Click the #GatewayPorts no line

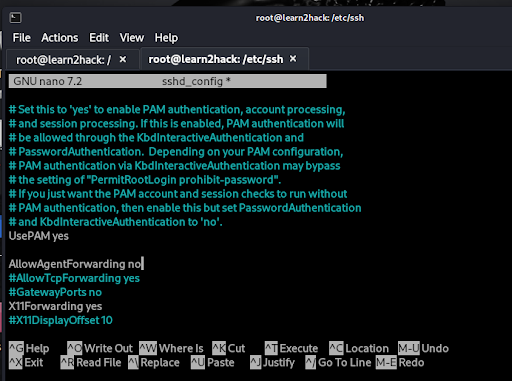[55, 292]
